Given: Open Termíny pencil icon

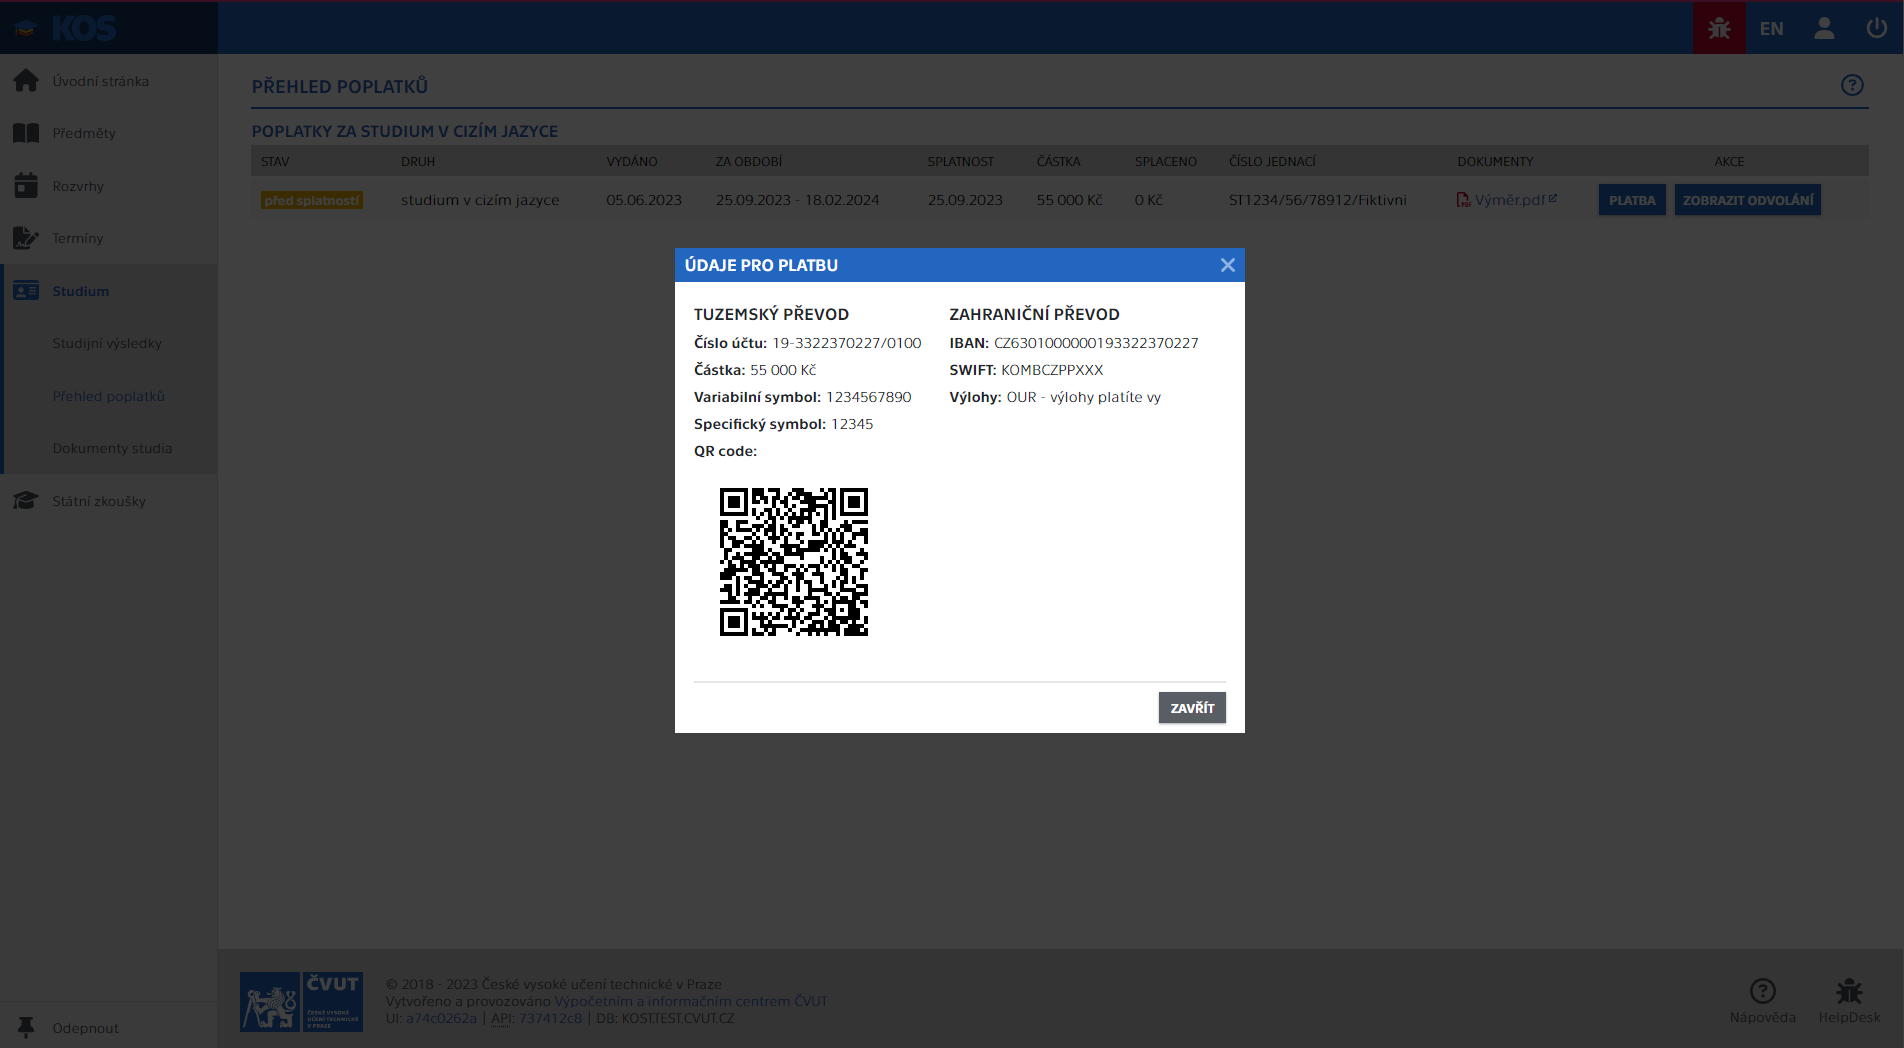Looking at the screenshot, I should (26, 238).
